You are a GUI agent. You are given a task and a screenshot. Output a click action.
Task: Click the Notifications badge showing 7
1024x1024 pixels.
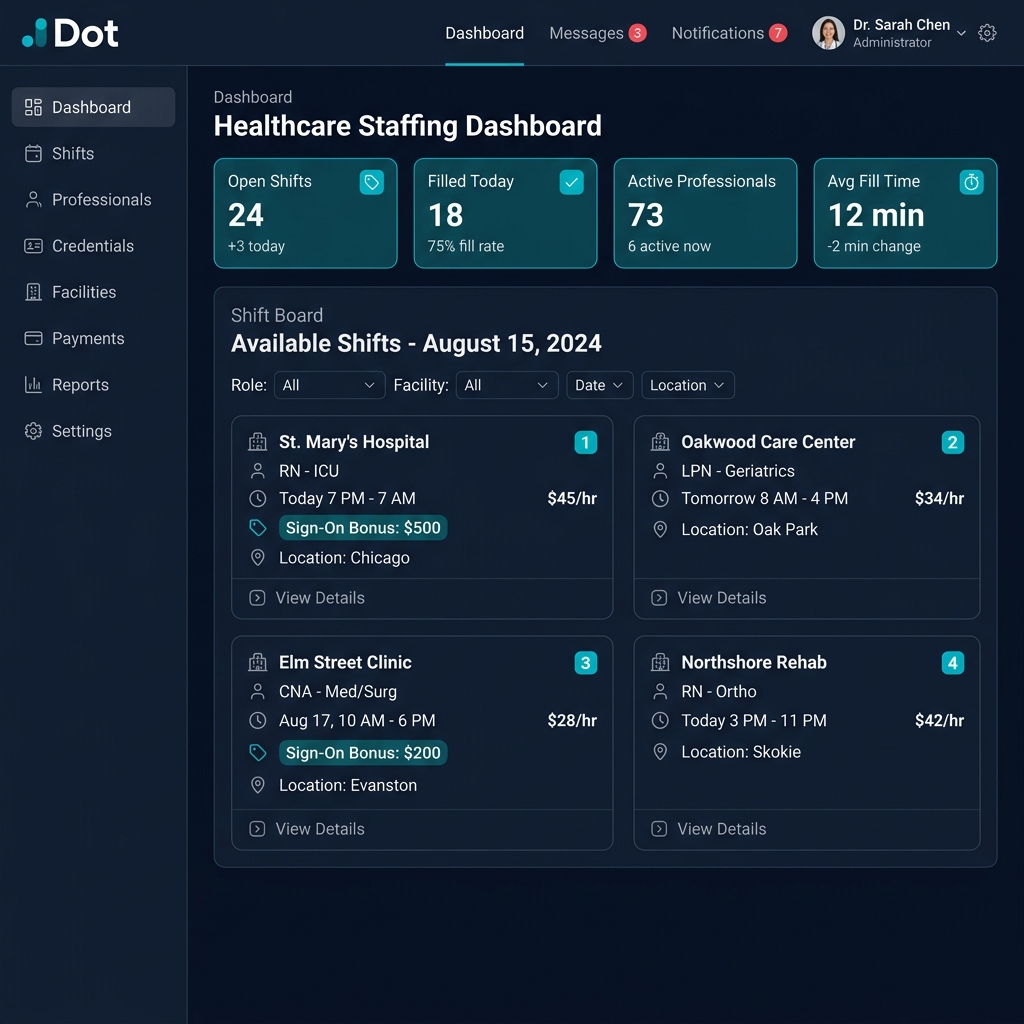(x=778, y=33)
